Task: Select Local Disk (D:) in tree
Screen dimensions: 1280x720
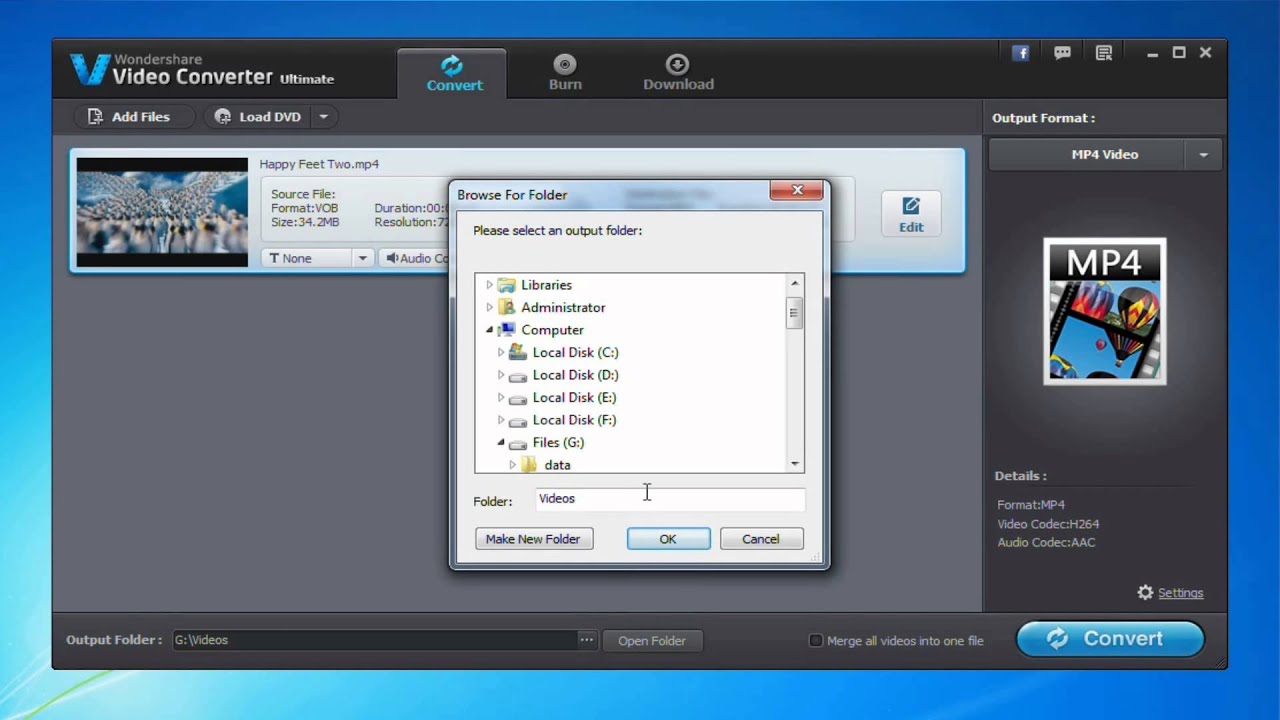Action: [575, 375]
